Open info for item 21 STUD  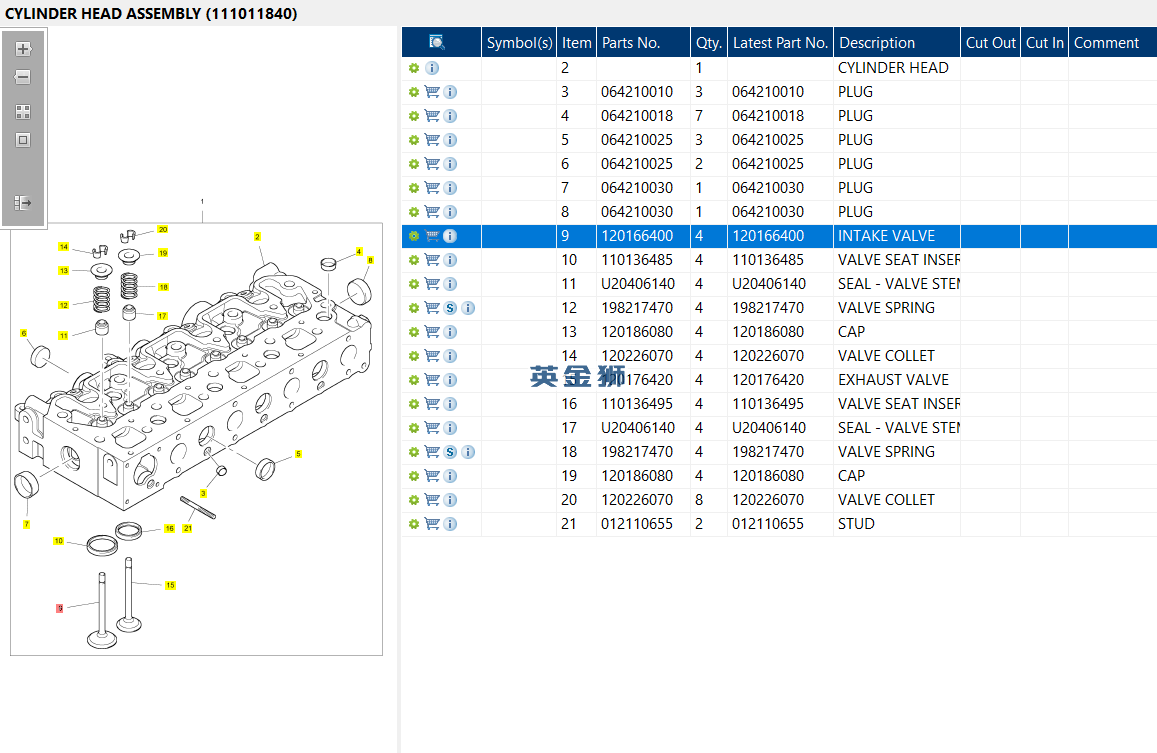(x=450, y=524)
